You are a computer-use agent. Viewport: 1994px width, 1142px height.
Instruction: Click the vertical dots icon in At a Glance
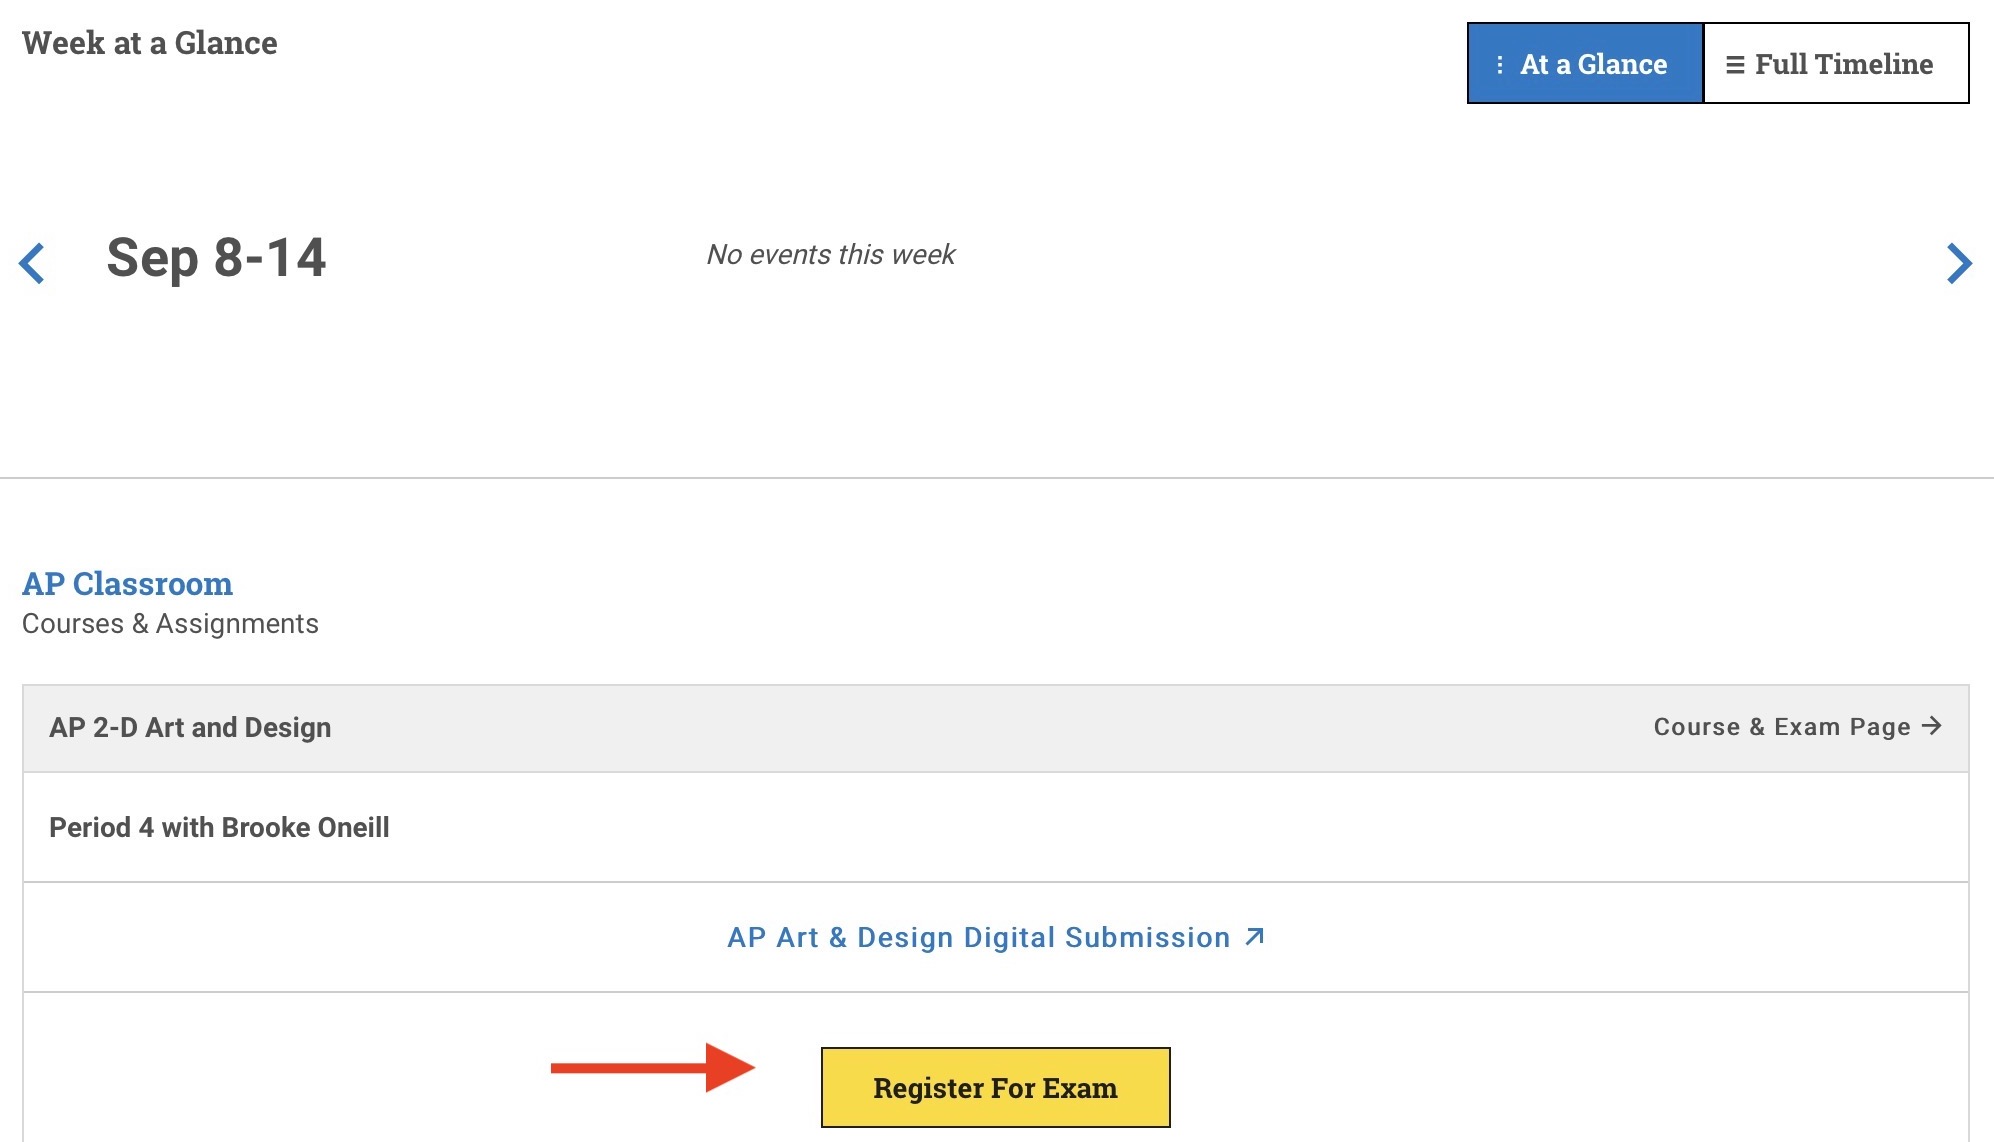[1499, 65]
